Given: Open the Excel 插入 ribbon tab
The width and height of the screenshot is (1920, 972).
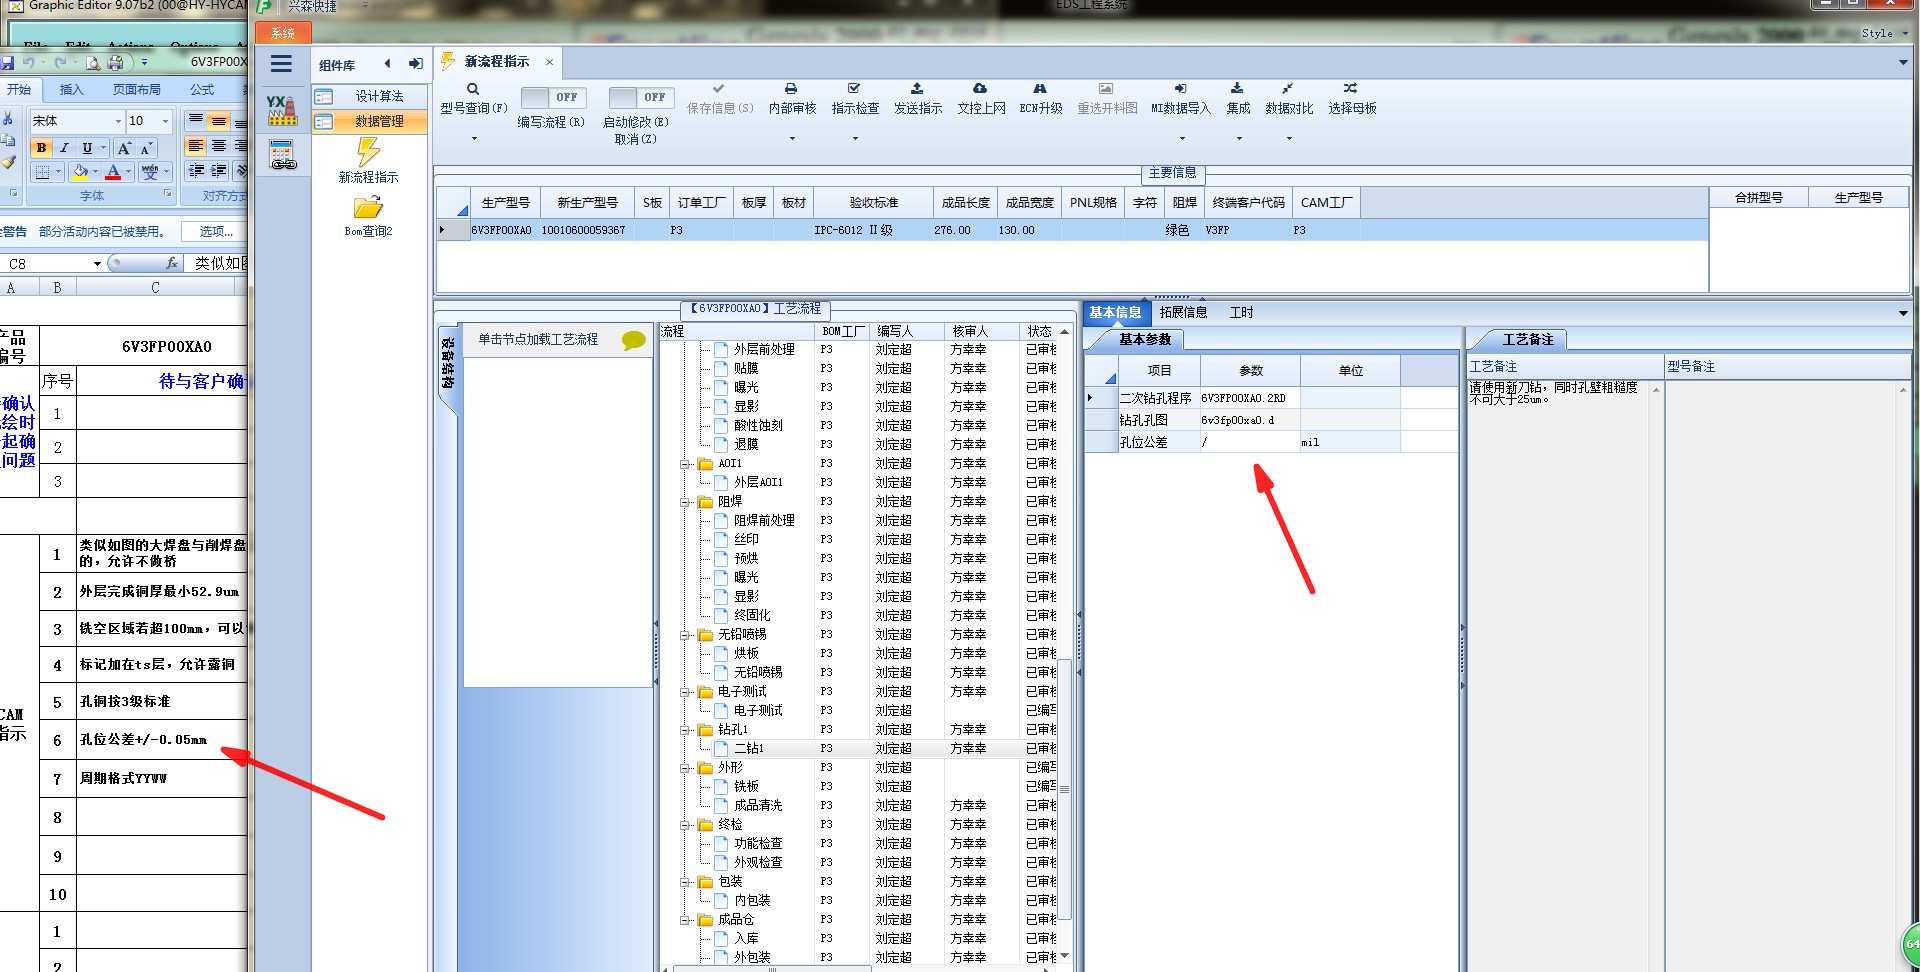Looking at the screenshot, I should (72, 89).
